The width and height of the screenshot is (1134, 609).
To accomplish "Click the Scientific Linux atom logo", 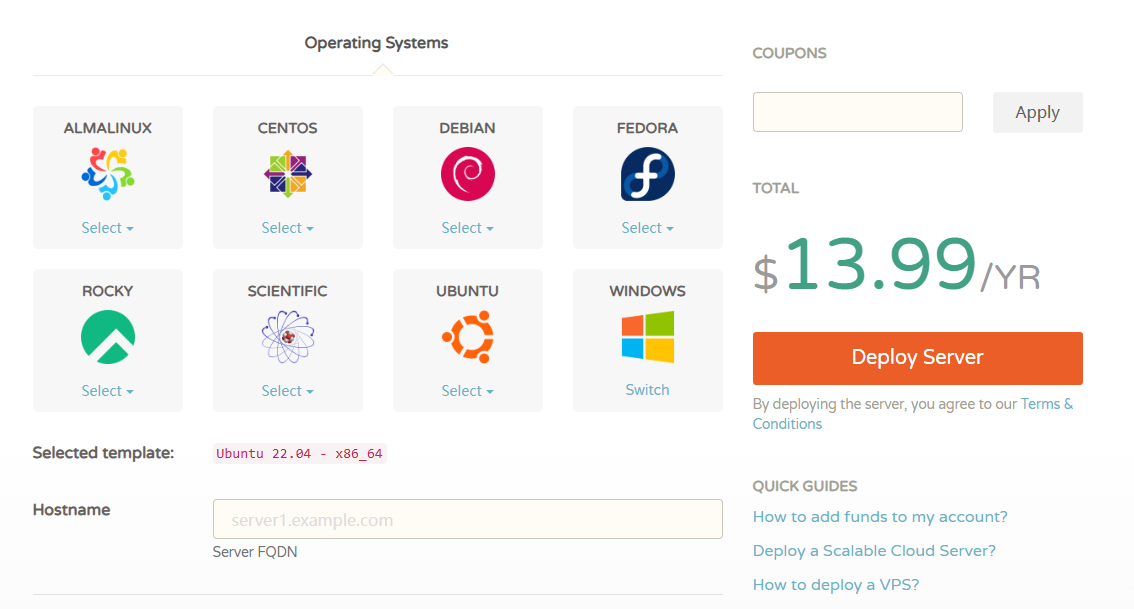I will click(x=288, y=337).
